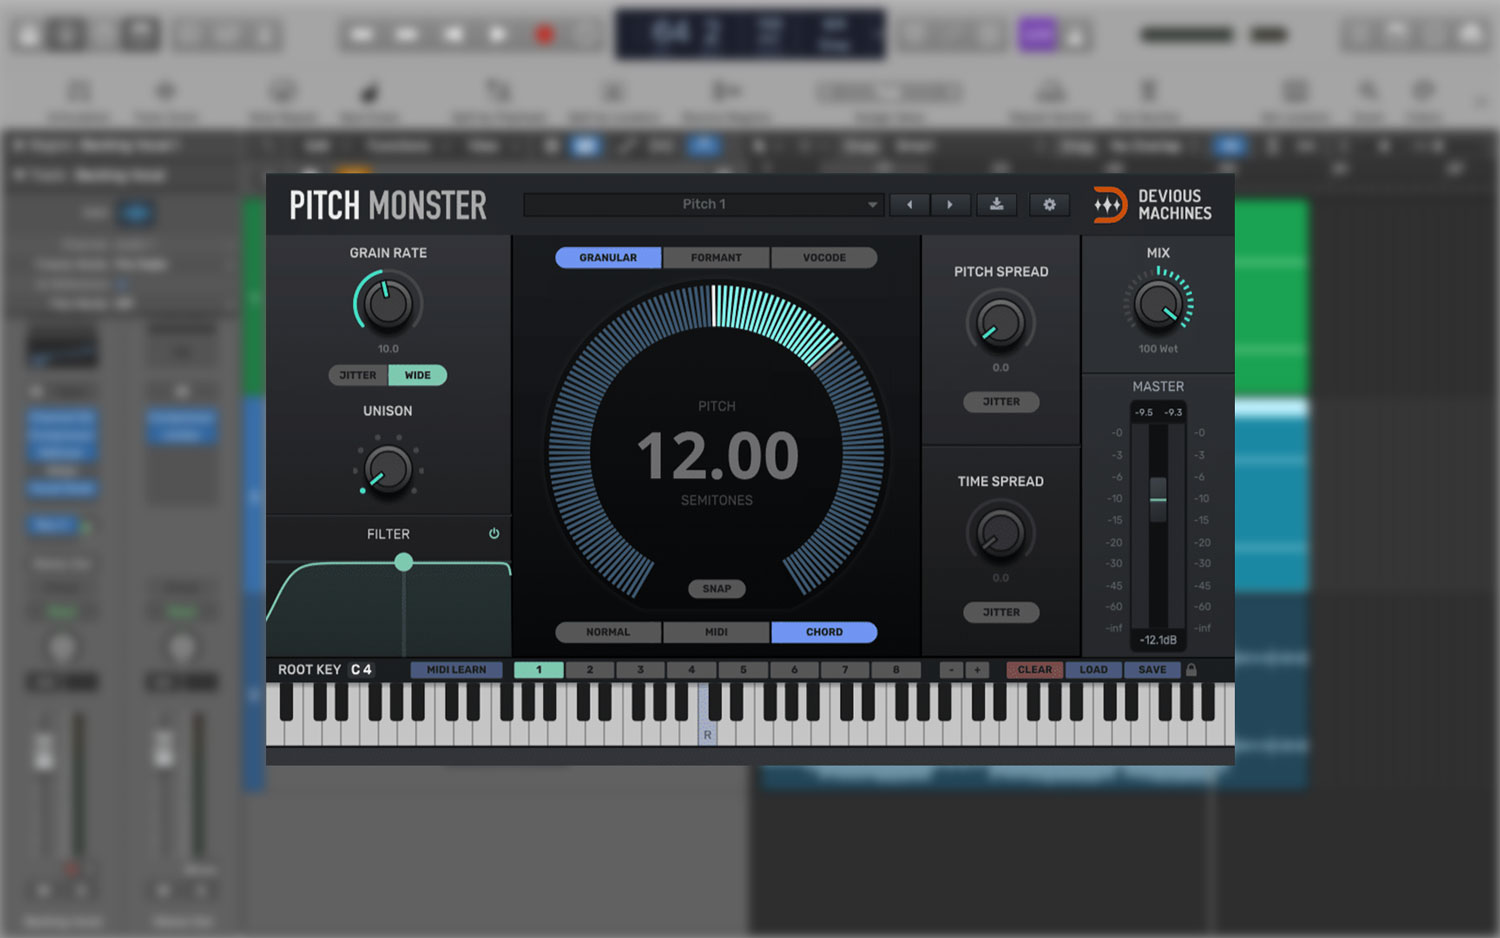This screenshot has width=1500, height=938.
Task: Click the plus button beside chord slots
Action: pos(977,670)
